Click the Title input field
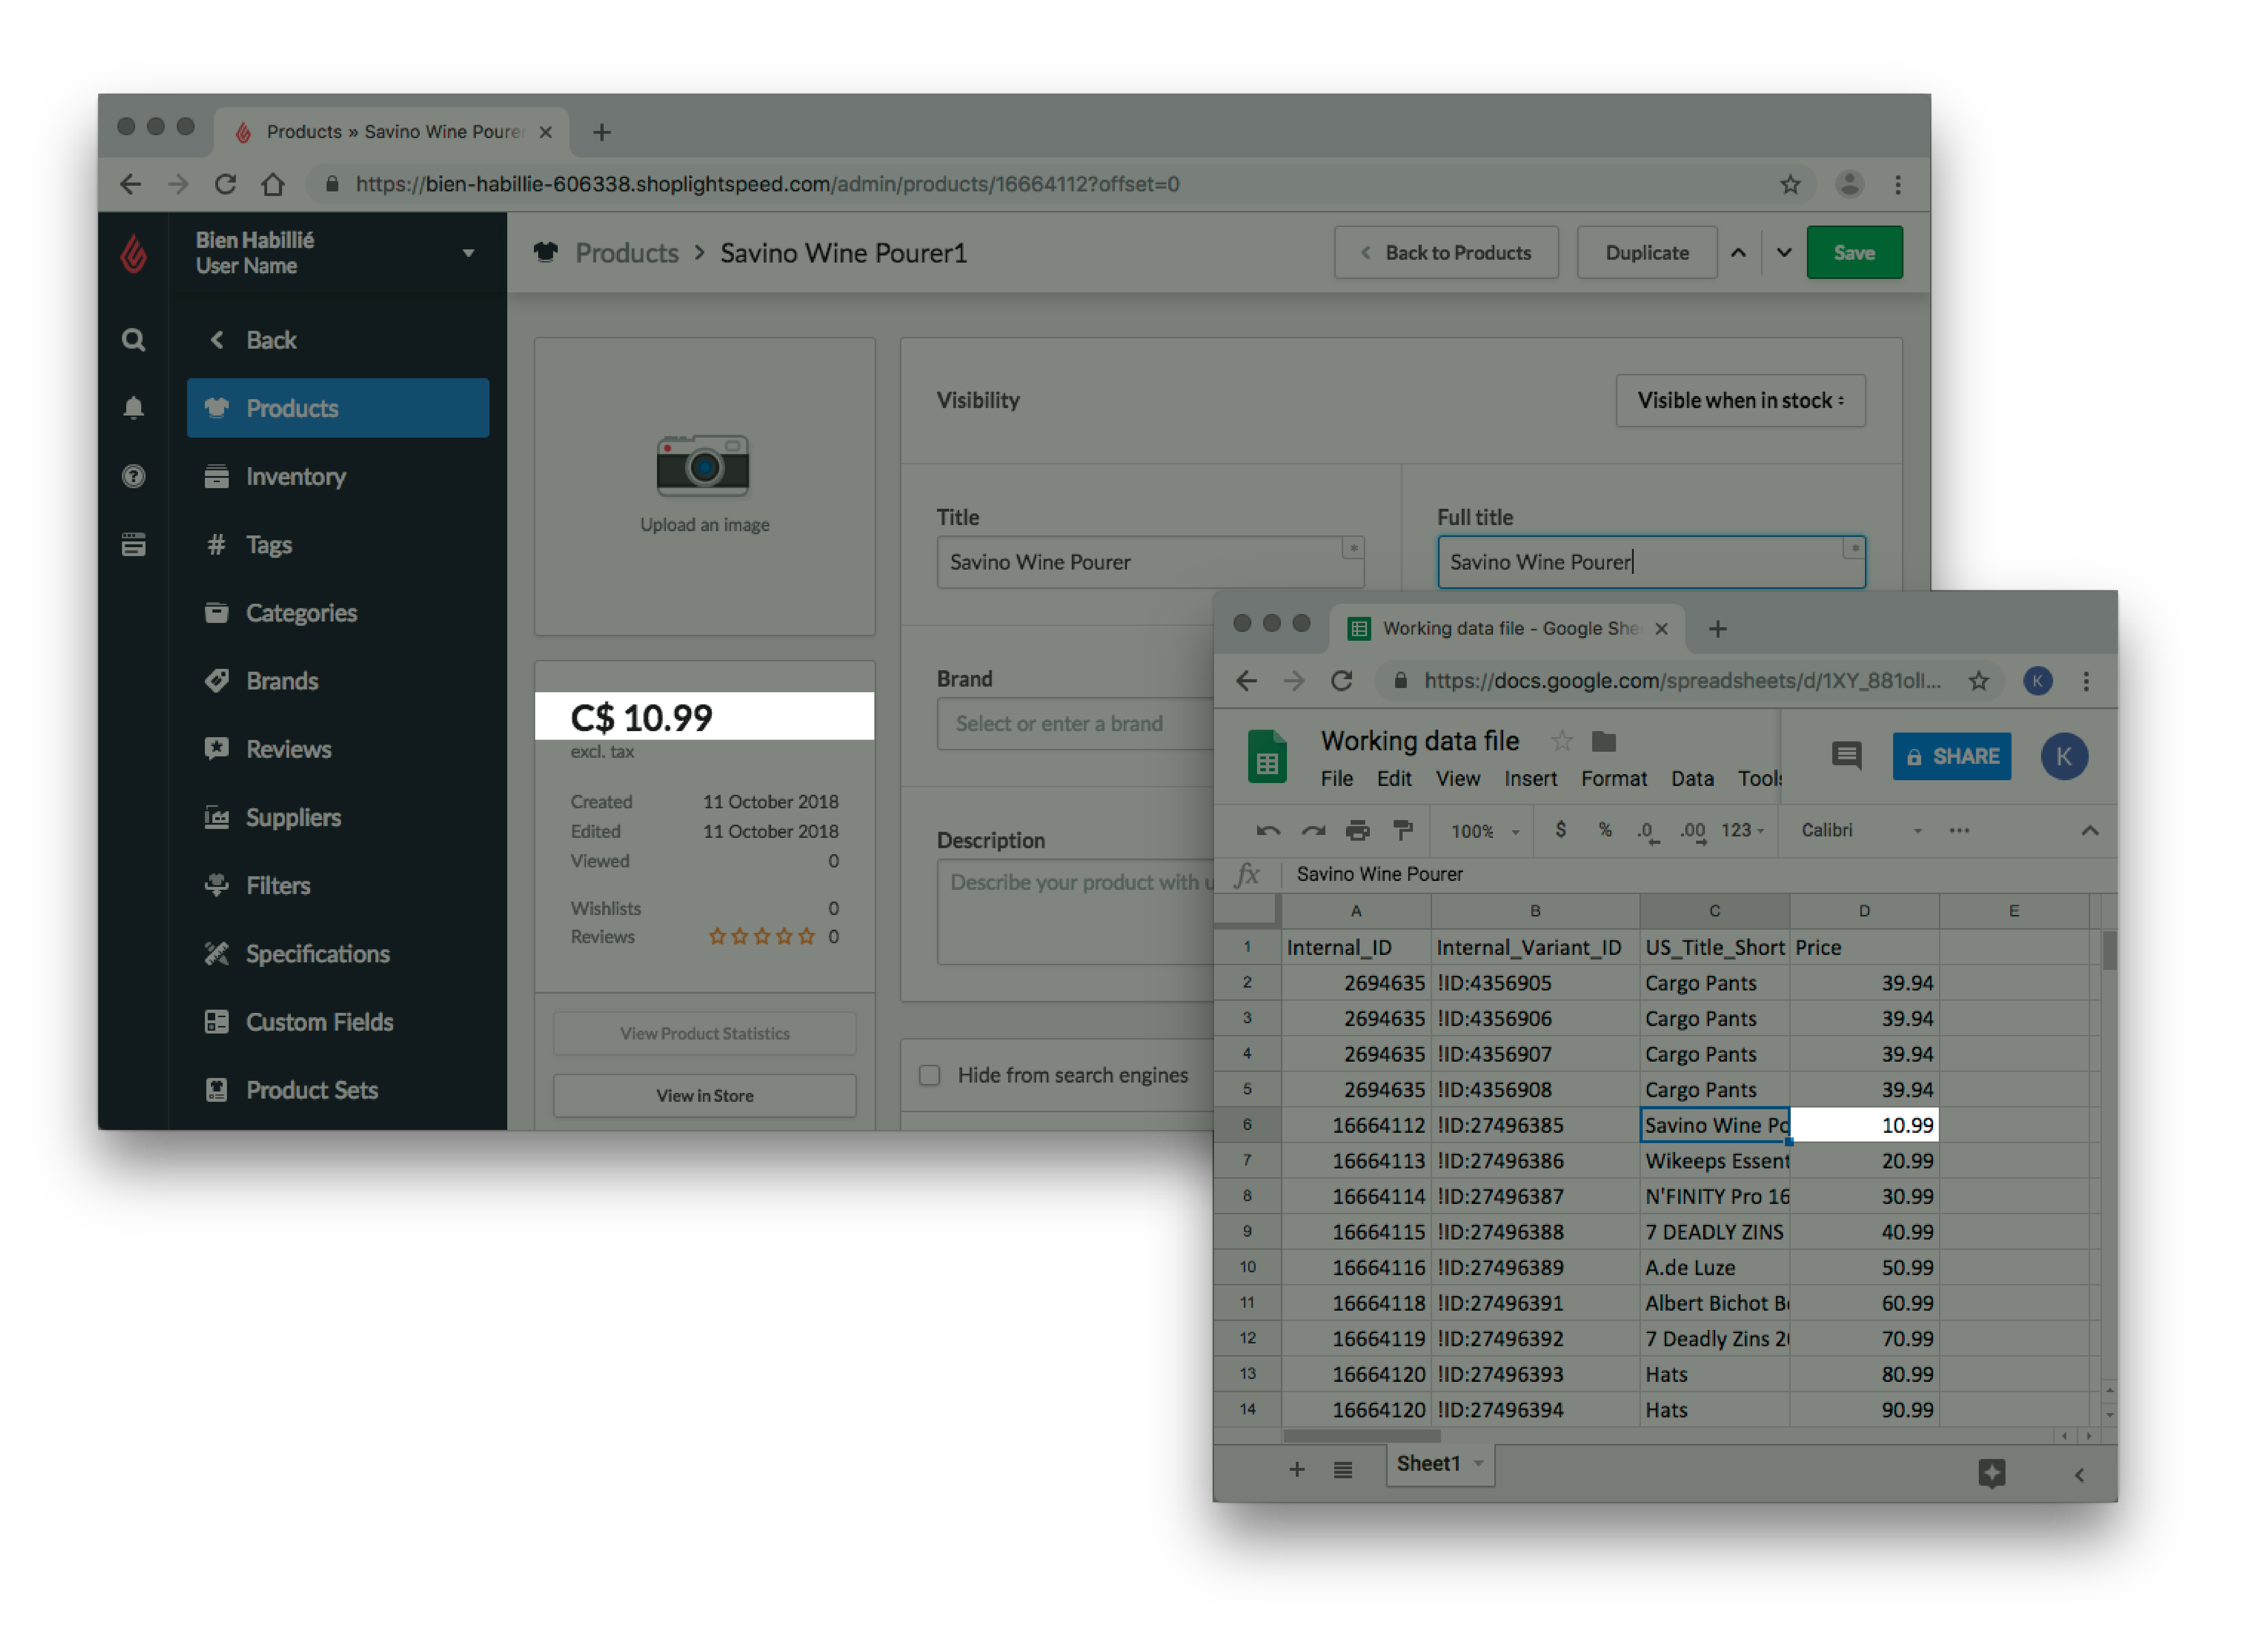2268x1628 pixels. pos(1150,562)
